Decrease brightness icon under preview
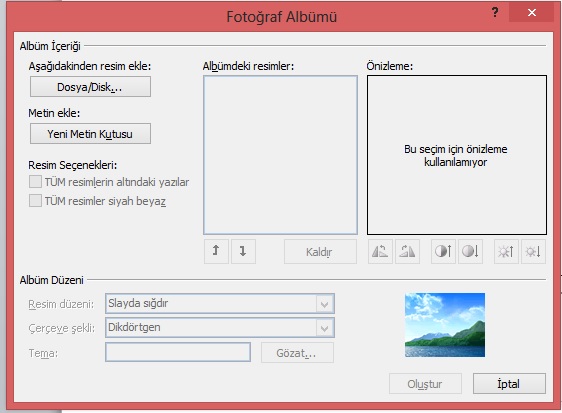Screen dimensions: 562x413 pos(533,251)
